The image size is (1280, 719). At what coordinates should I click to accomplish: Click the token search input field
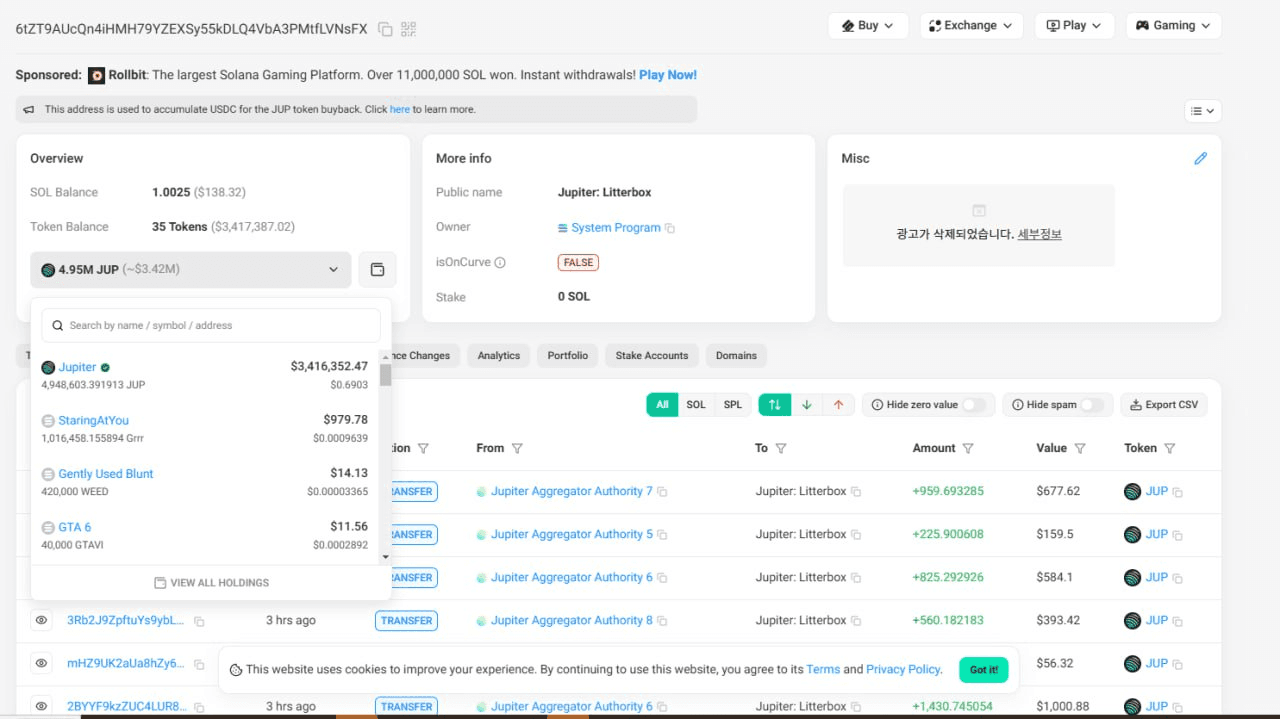(211, 325)
